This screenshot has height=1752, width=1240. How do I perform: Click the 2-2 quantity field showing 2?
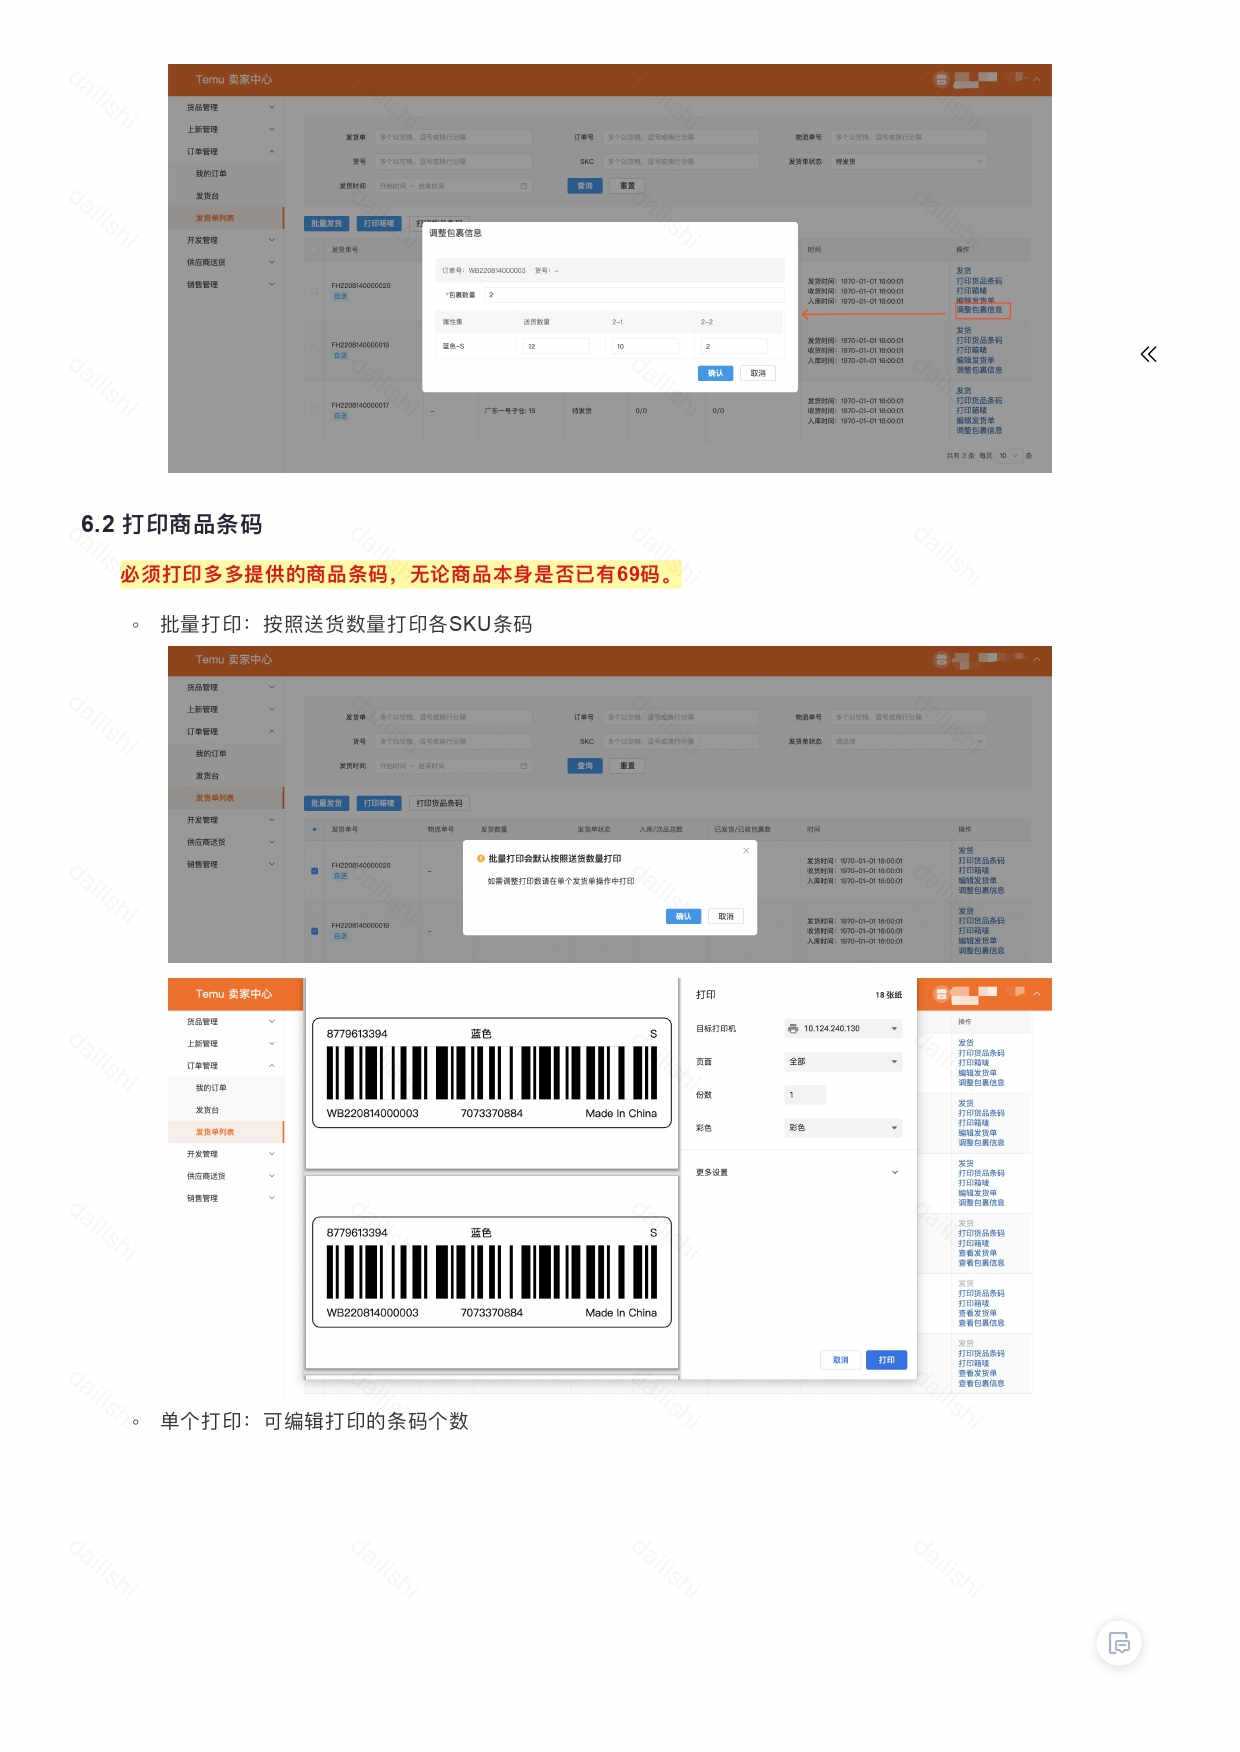coord(733,346)
